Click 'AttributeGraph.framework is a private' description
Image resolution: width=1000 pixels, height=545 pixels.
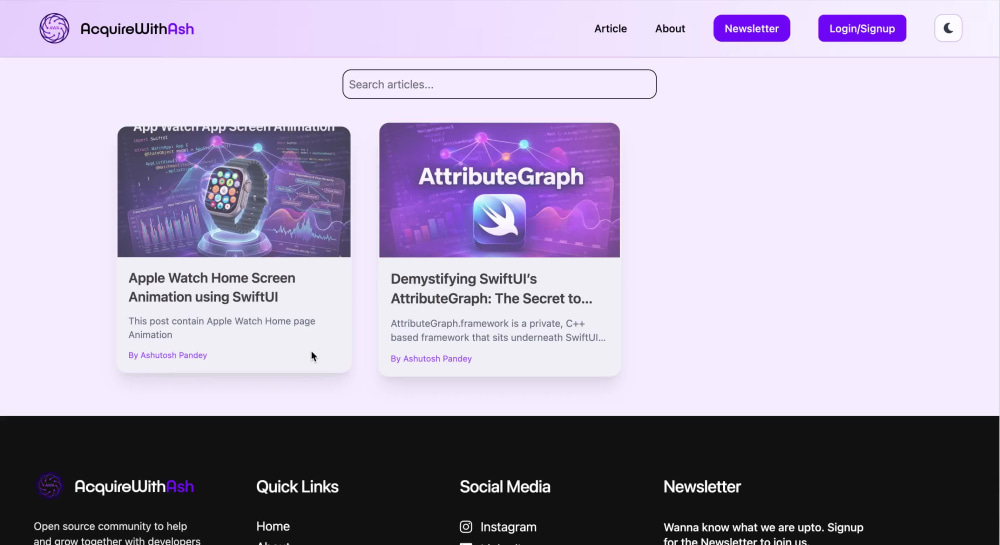tap(498, 330)
